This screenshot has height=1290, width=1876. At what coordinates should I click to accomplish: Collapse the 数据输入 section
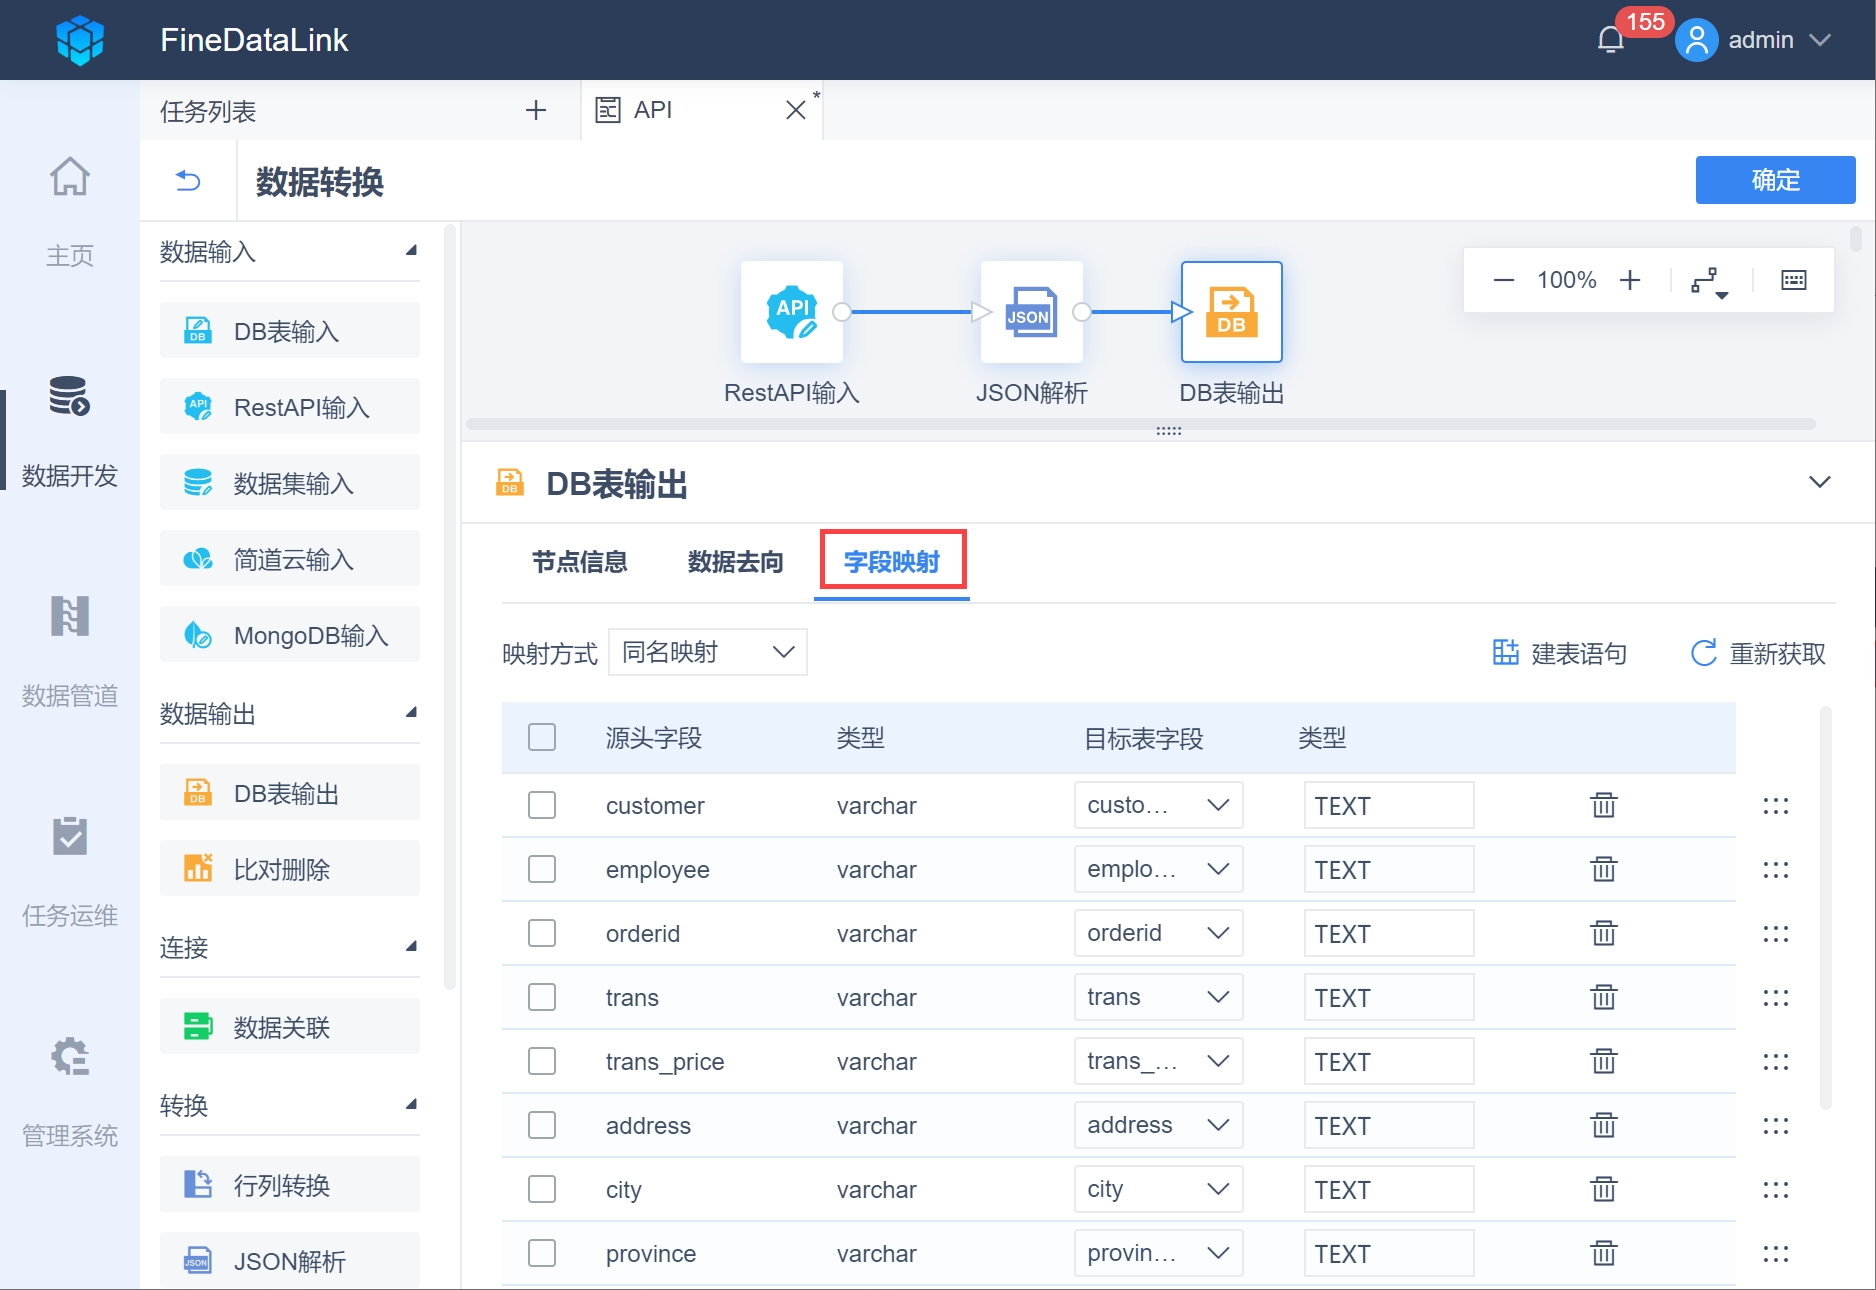[411, 250]
